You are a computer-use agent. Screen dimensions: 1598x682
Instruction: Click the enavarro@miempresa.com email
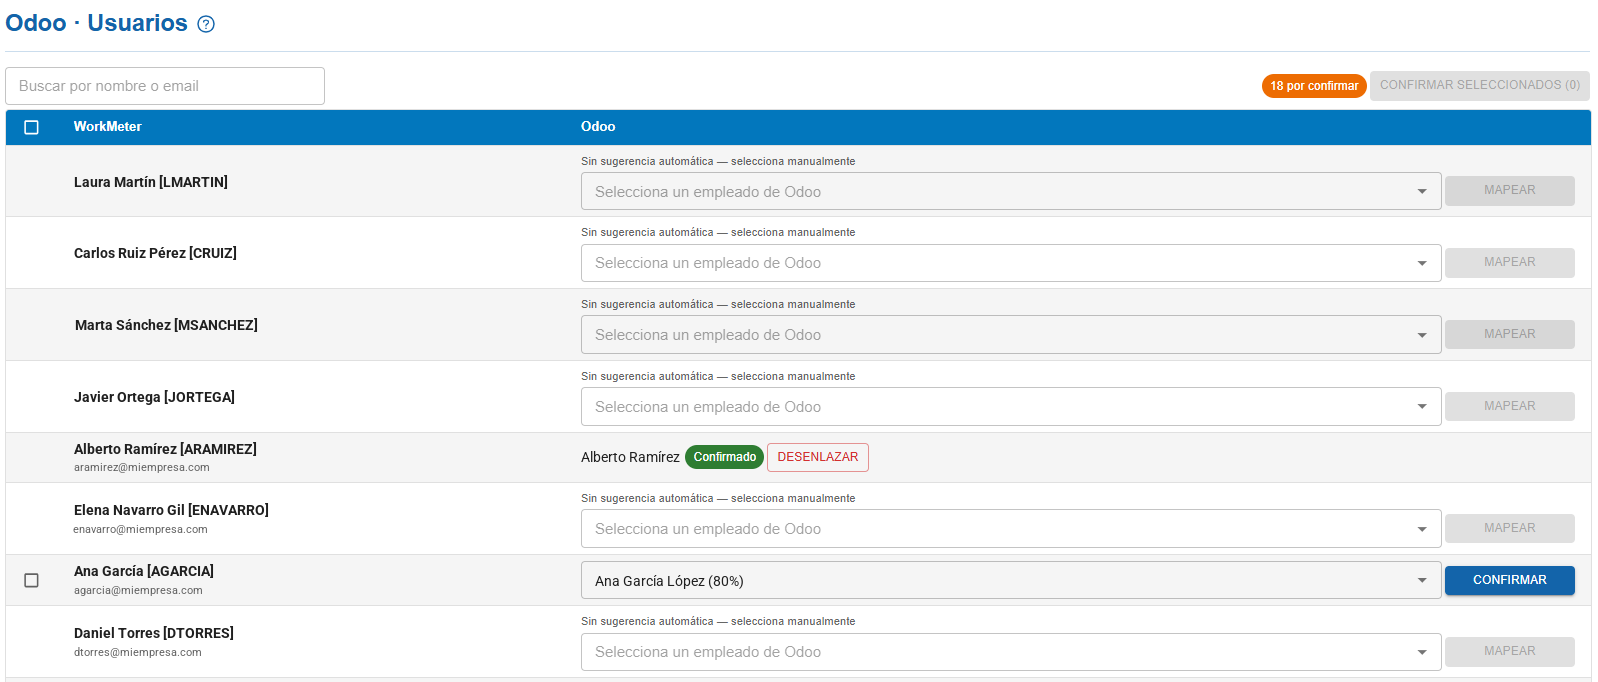[x=140, y=529]
